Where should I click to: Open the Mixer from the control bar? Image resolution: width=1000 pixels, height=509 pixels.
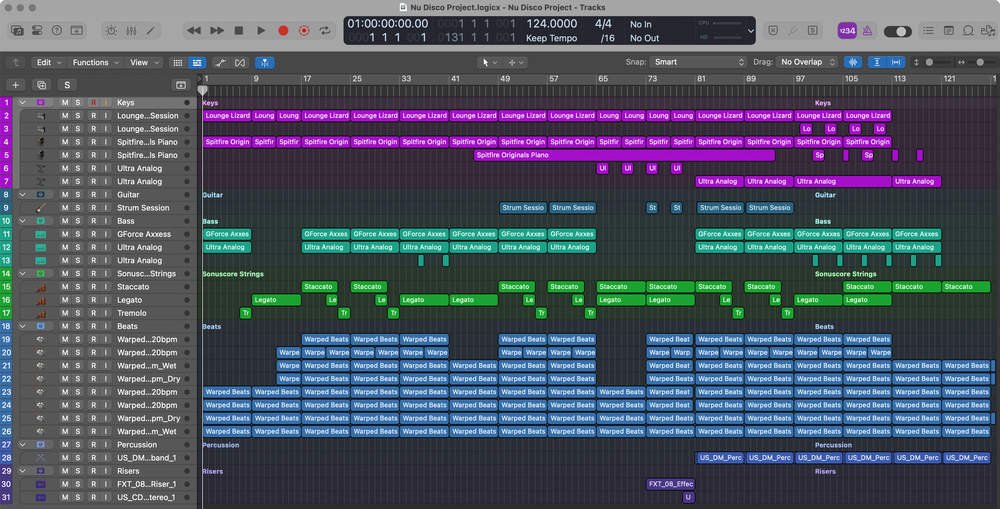[x=130, y=31]
